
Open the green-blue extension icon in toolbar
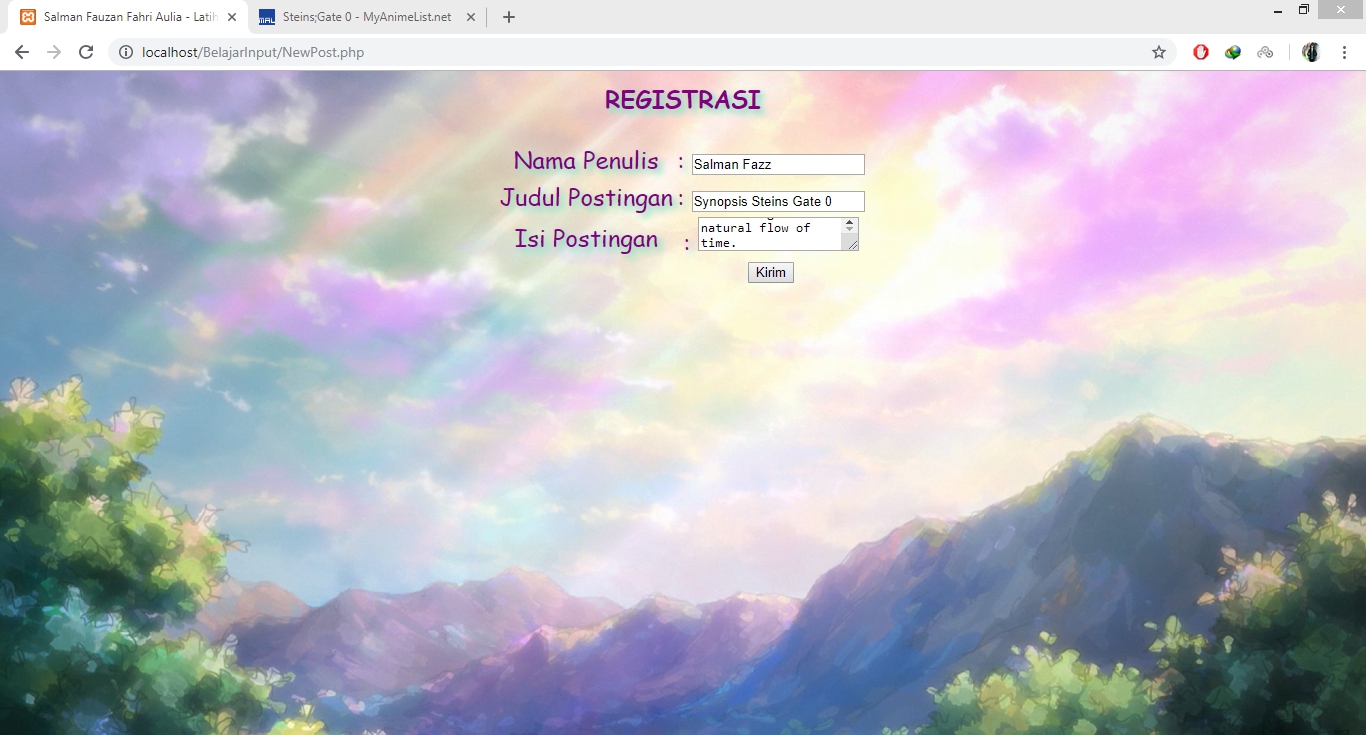pyautogui.click(x=1233, y=52)
